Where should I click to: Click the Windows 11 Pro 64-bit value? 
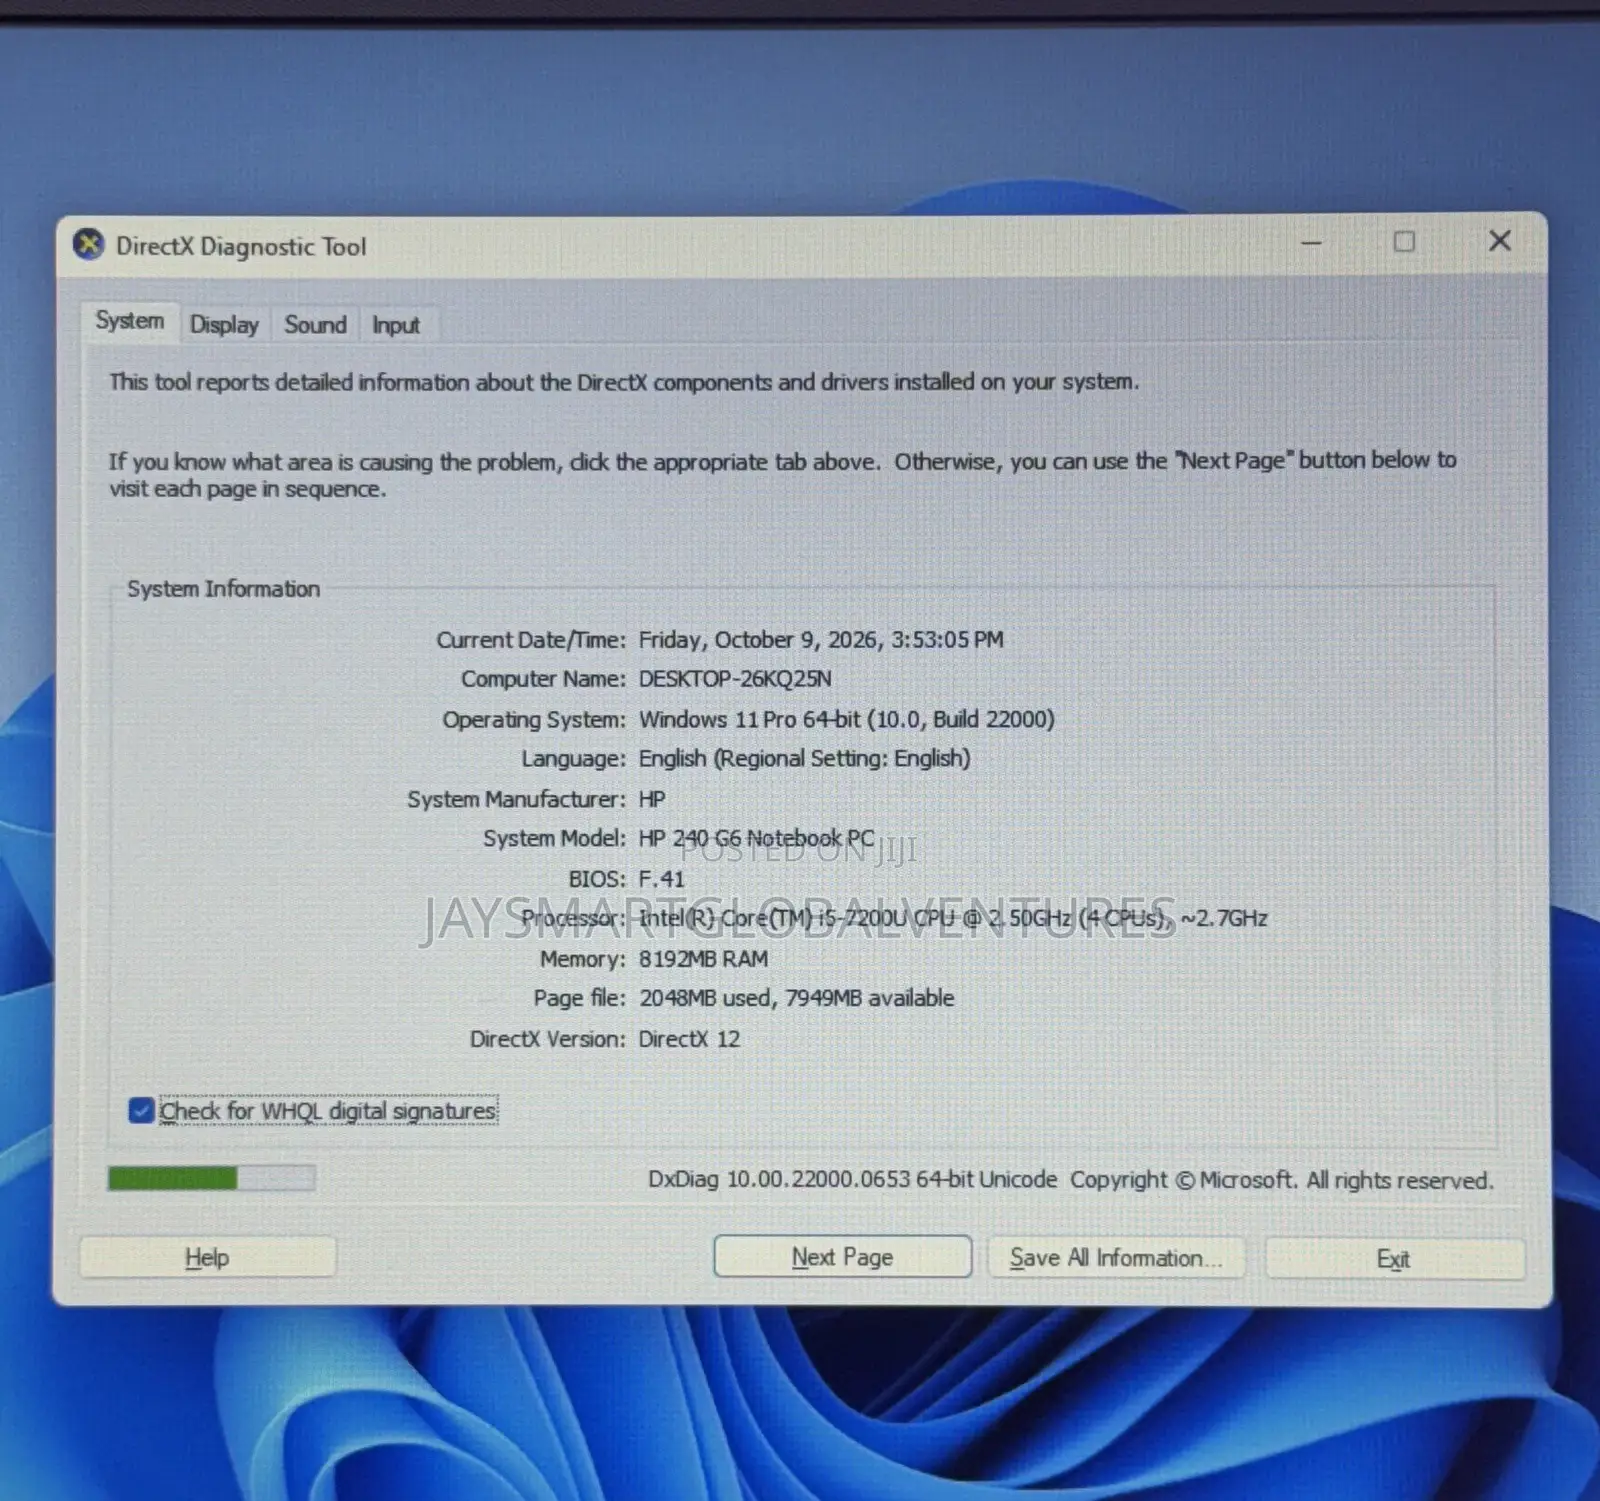click(847, 719)
